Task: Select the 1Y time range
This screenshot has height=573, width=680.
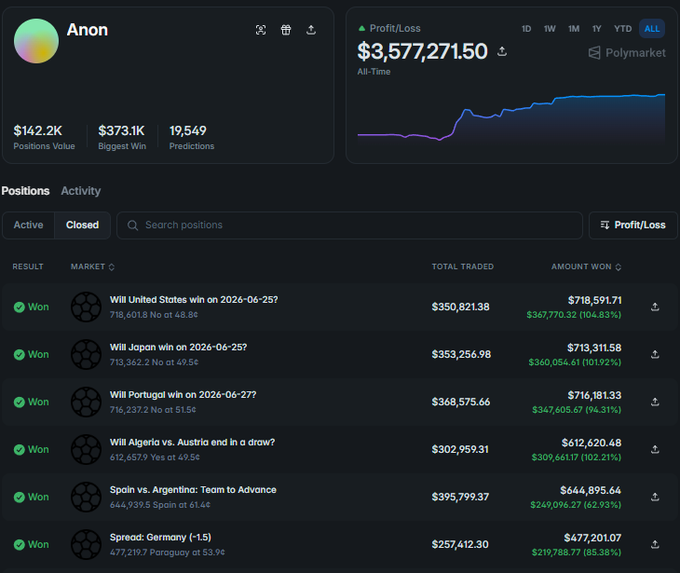Action: [597, 29]
